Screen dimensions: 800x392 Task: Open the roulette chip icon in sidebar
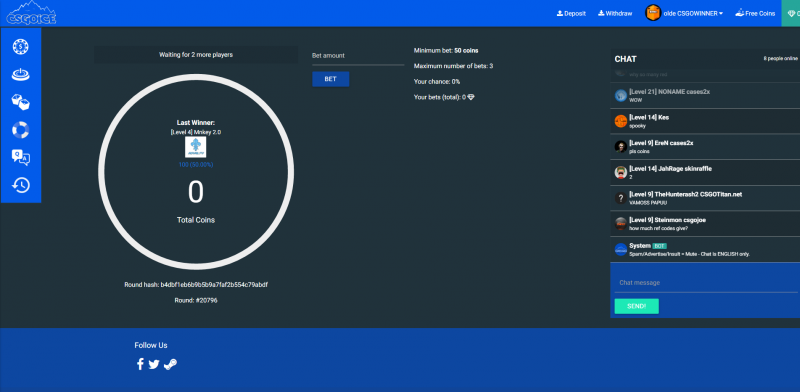pyautogui.click(x=20, y=47)
